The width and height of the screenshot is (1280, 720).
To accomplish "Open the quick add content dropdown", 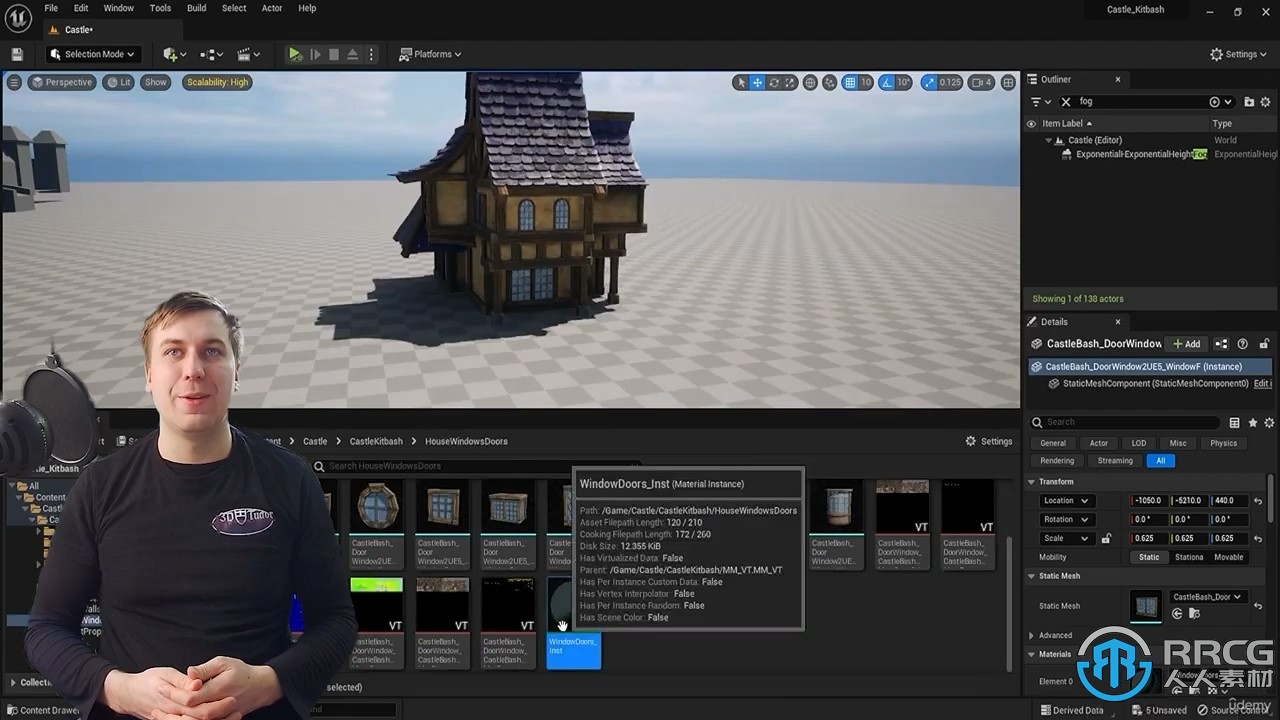I will (174, 54).
